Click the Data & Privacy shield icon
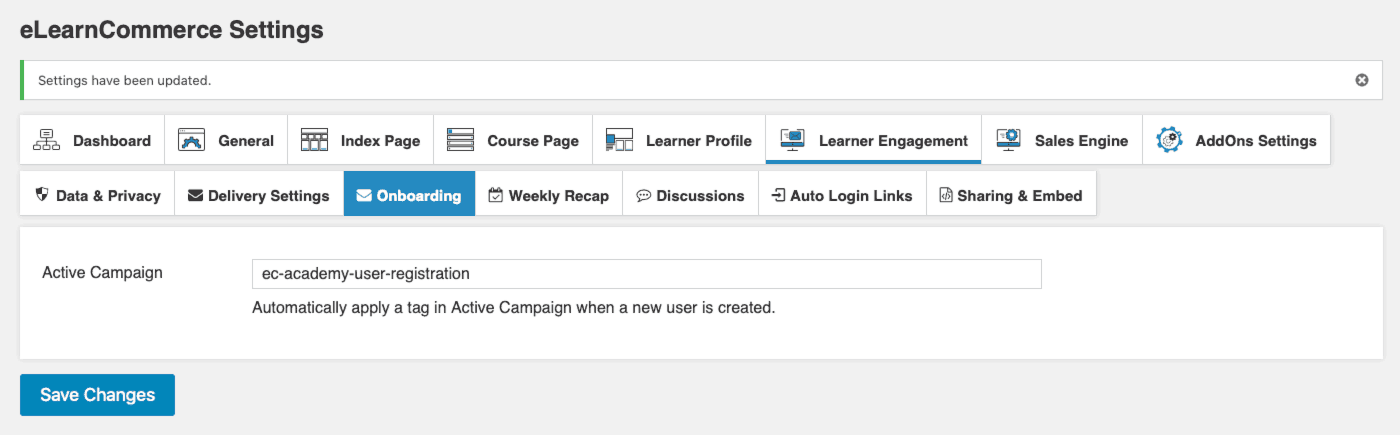The image size is (1400, 435). pyautogui.click(x=42, y=195)
